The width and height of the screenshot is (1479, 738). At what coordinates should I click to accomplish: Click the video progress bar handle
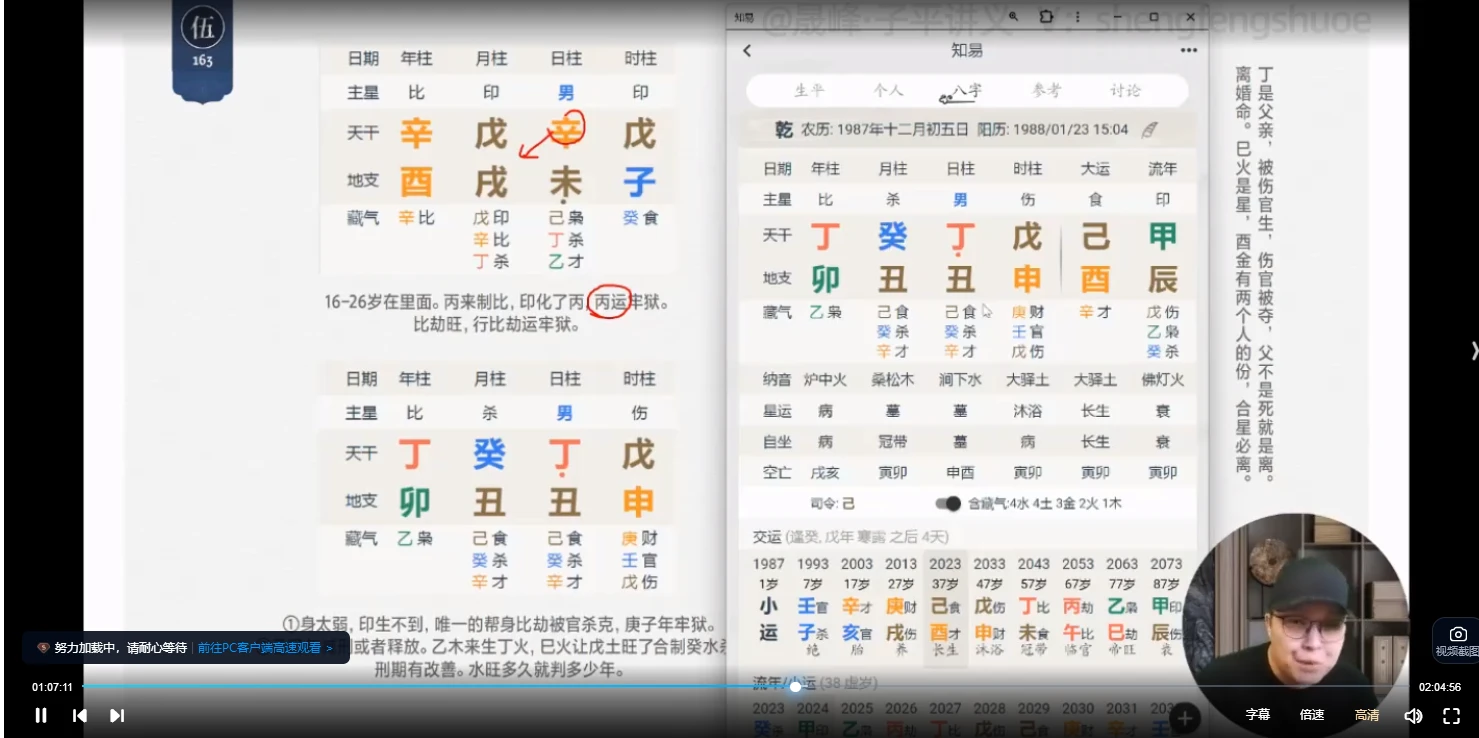pos(795,686)
